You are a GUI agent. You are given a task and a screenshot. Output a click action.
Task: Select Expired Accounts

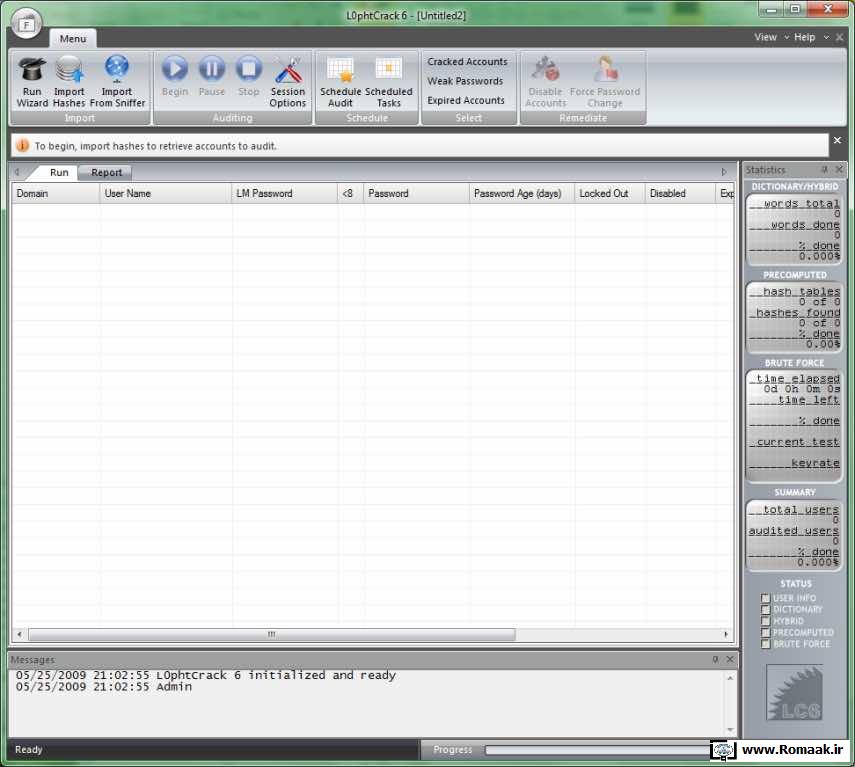pos(466,100)
